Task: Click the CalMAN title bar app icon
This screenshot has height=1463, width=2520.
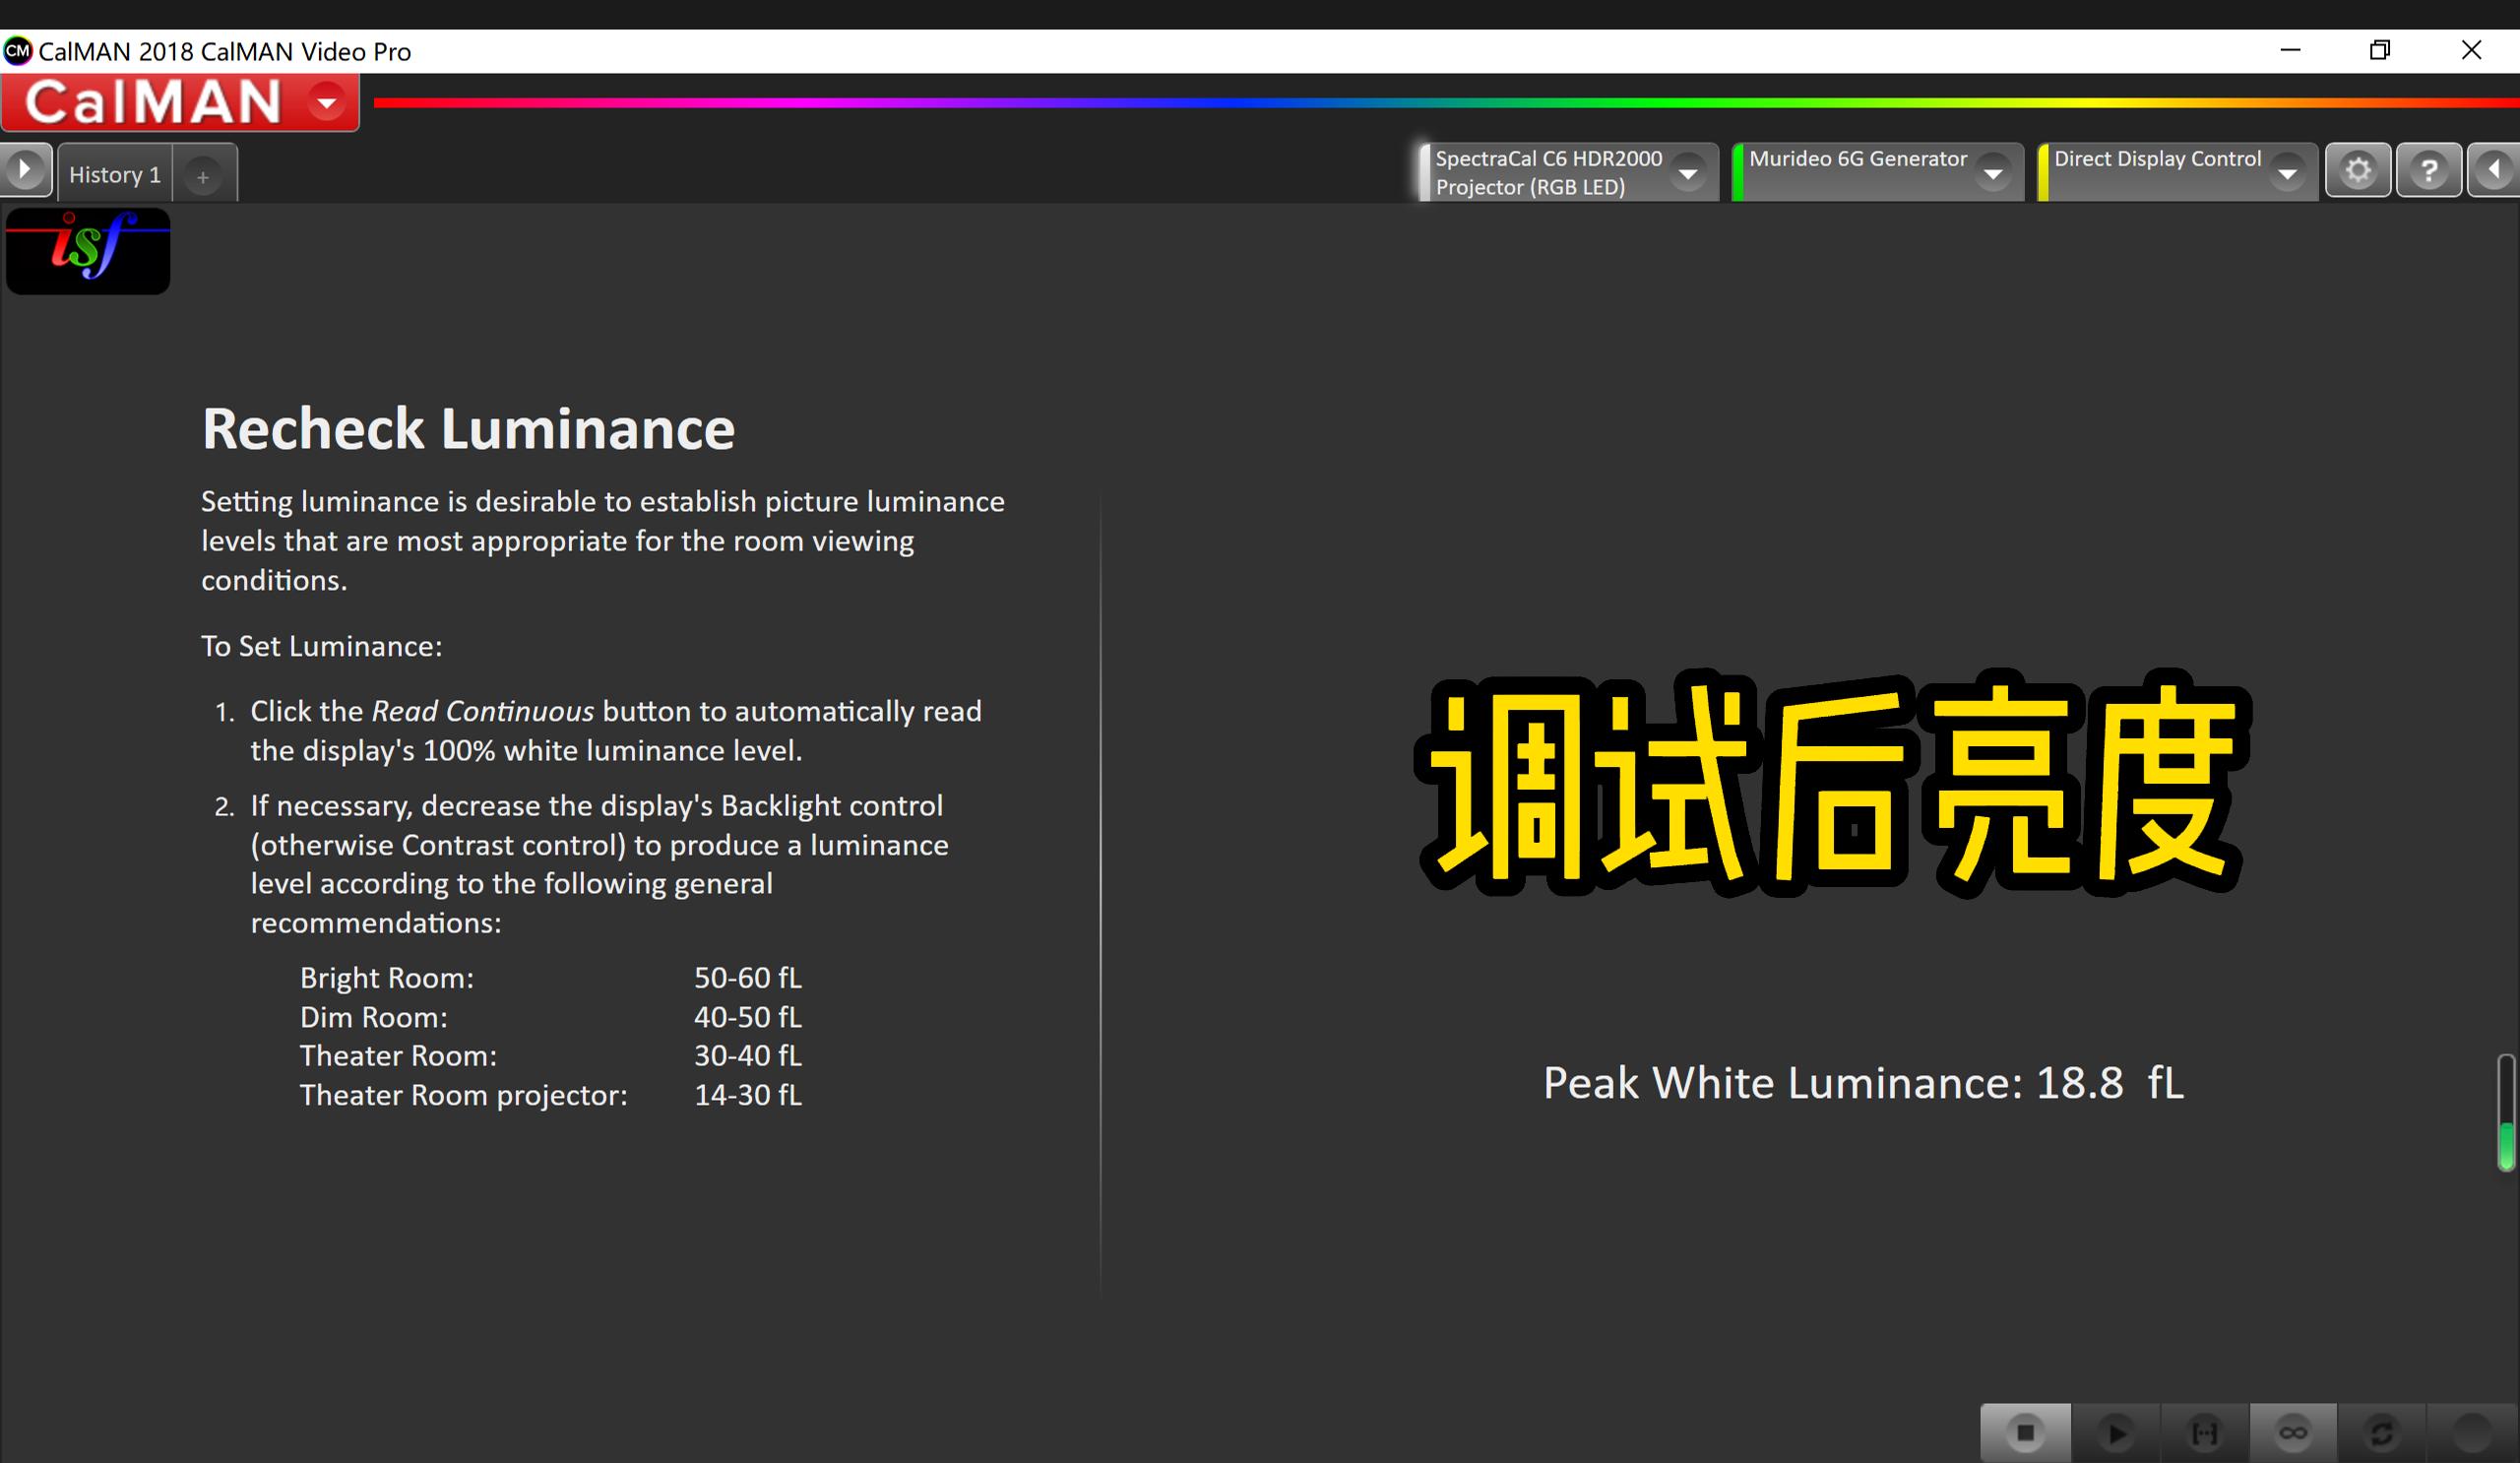Action: tap(18, 51)
